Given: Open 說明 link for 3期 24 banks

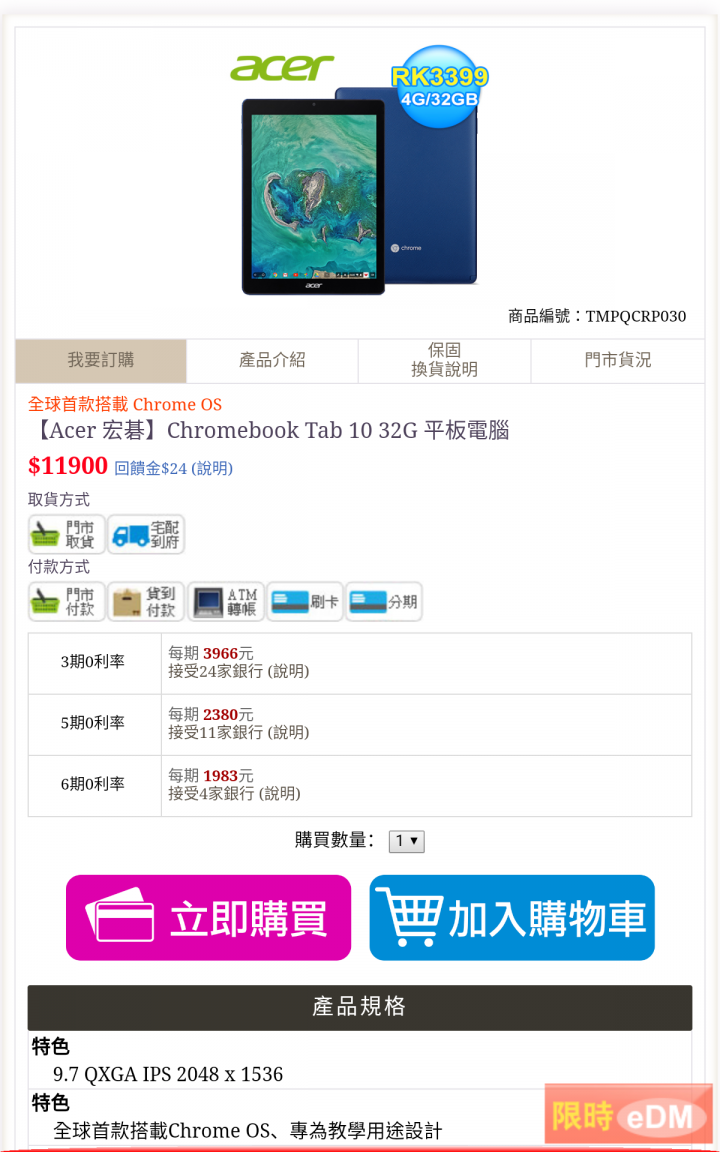Looking at the screenshot, I should click(288, 672).
